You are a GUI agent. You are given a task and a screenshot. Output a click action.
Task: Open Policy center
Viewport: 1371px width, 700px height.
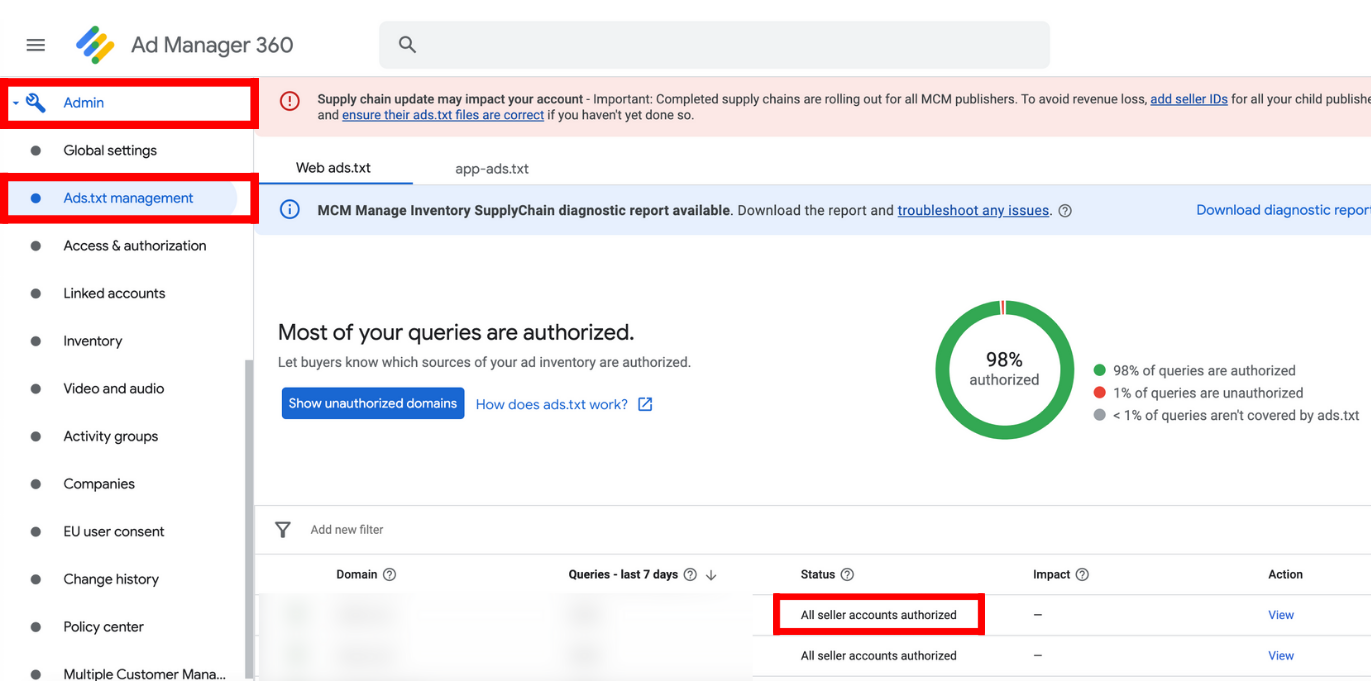104,627
